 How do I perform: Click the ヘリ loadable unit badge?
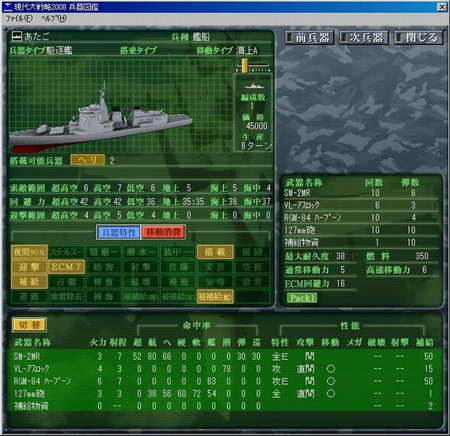87,160
